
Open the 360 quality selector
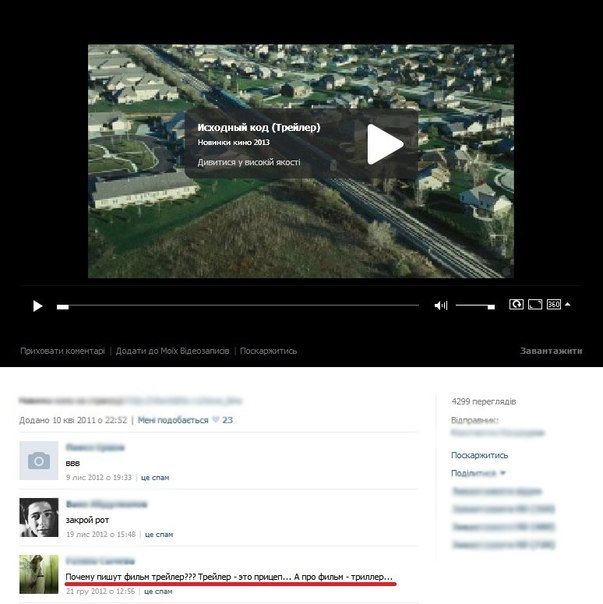(x=554, y=304)
